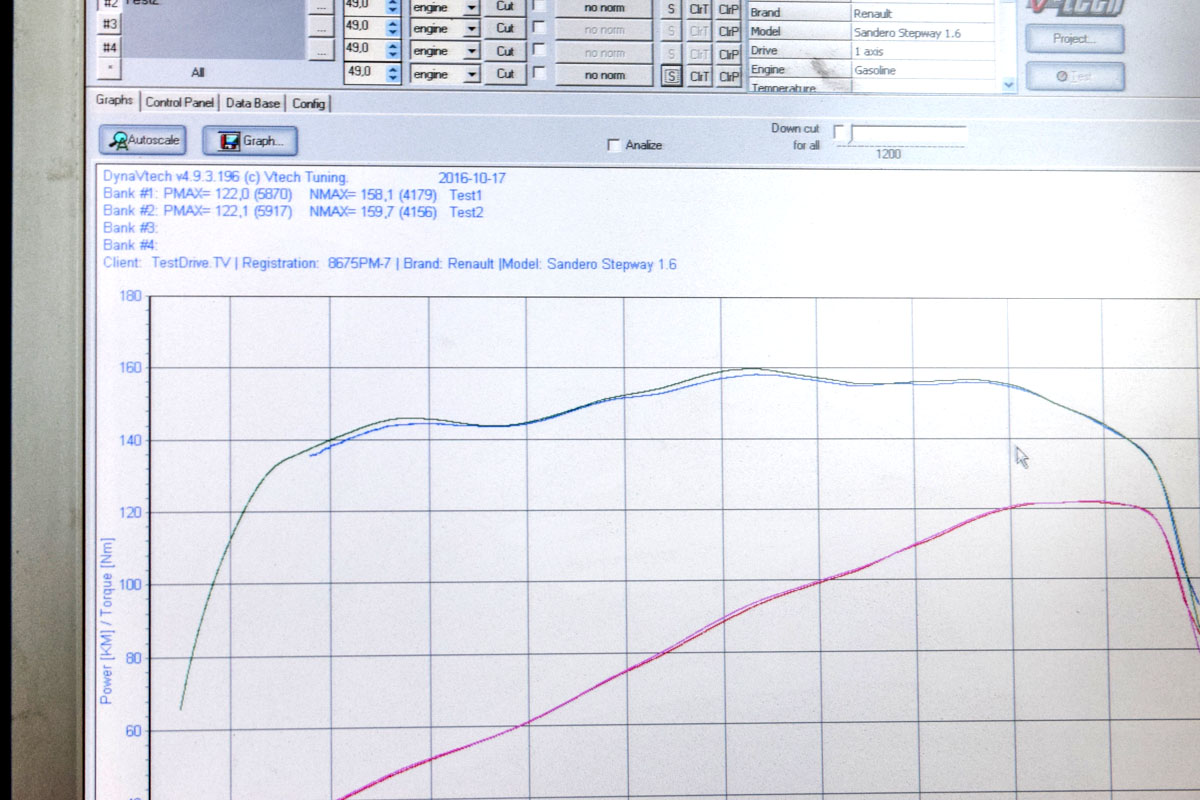Enable the Analize checkbox
Screen dimensions: 1200x800
tap(614, 146)
